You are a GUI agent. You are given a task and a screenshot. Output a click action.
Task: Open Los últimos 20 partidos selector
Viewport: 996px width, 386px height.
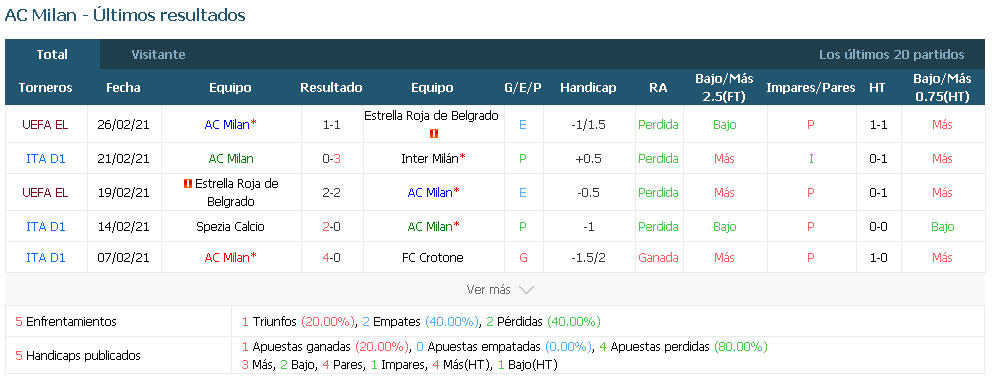point(891,55)
